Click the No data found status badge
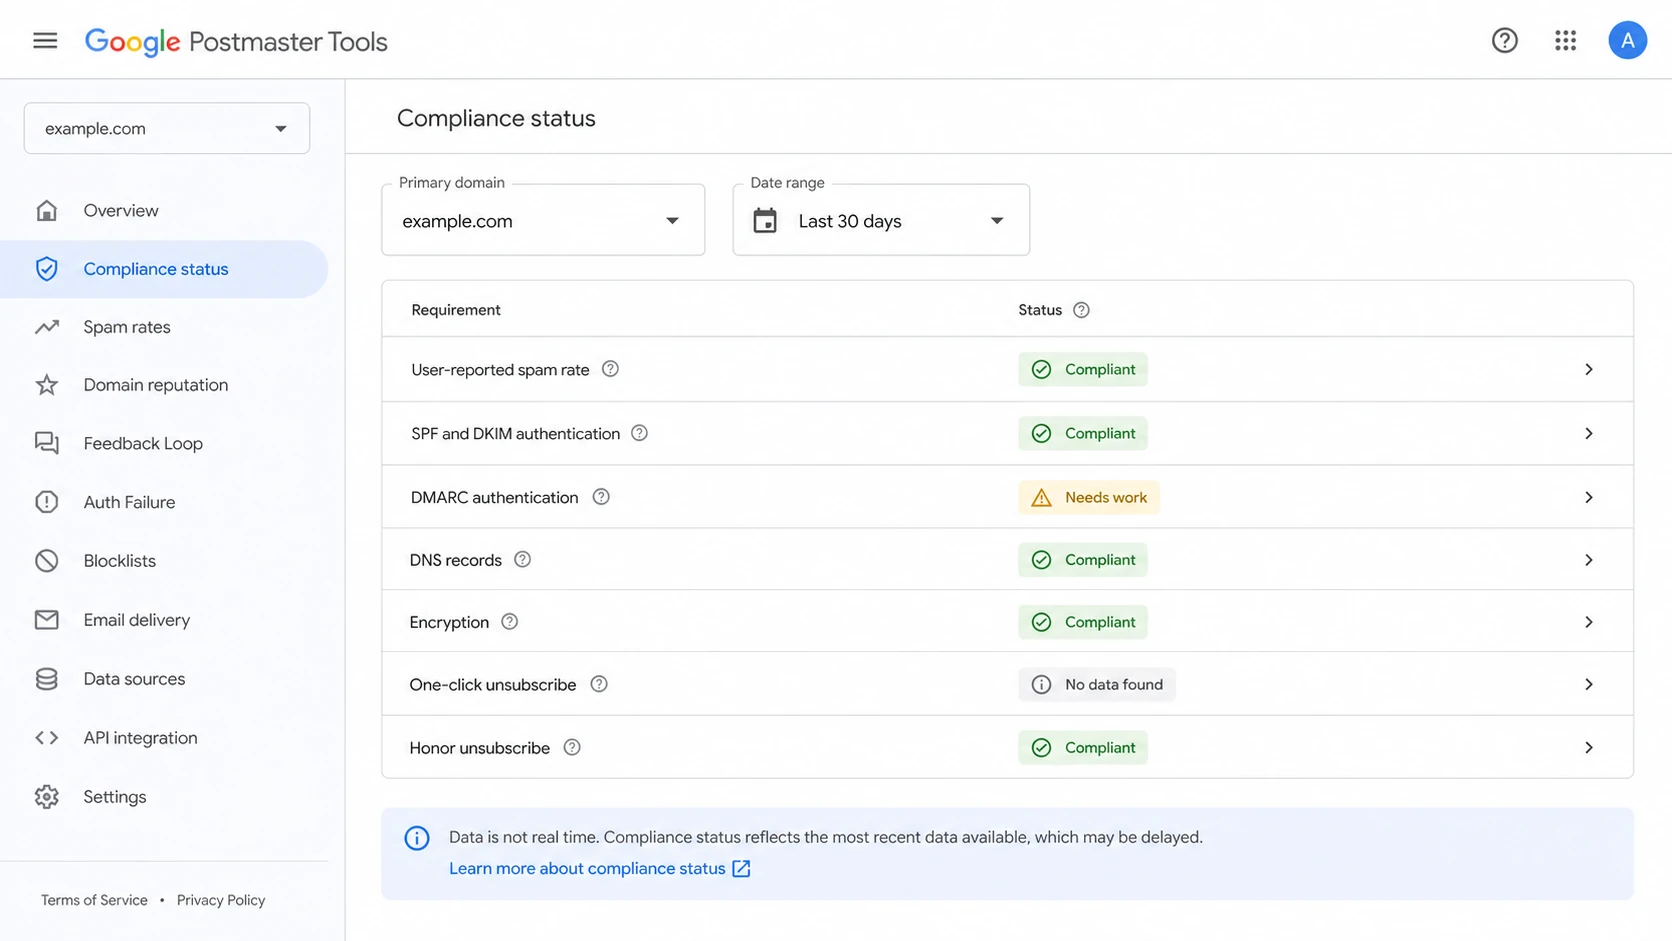This screenshot has height=941, width=1672. 1097,685
